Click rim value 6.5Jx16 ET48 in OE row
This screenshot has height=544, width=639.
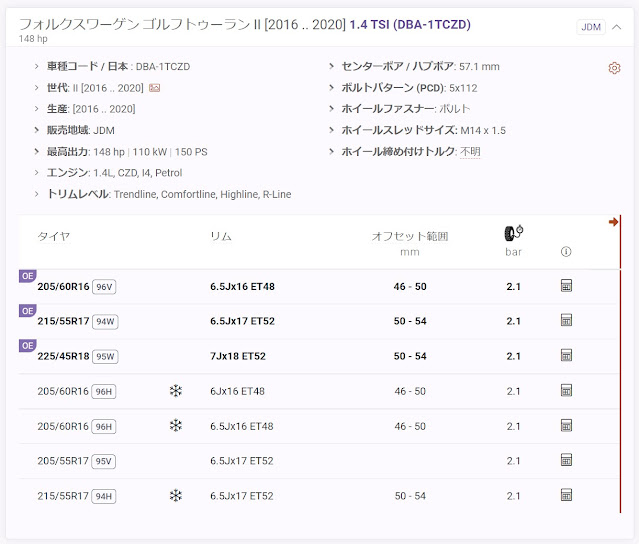(242, 286)
